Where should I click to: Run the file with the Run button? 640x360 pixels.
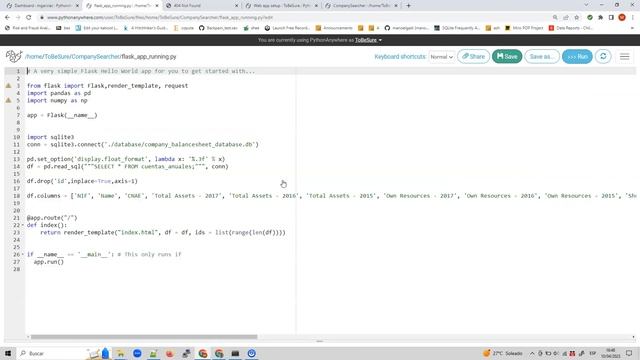(577, 56)
